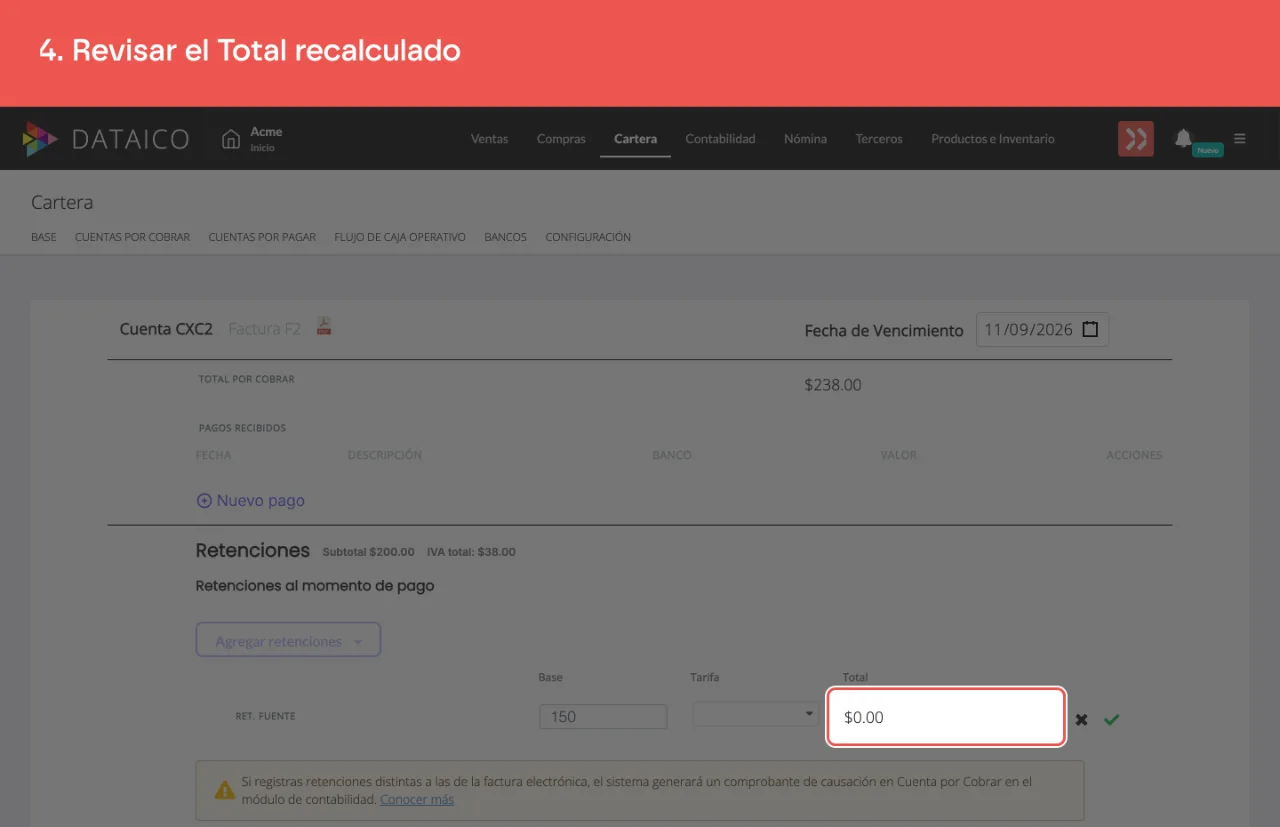Click the IVA total: $38.00 text
1280x827 pixels.
(471, 552)
